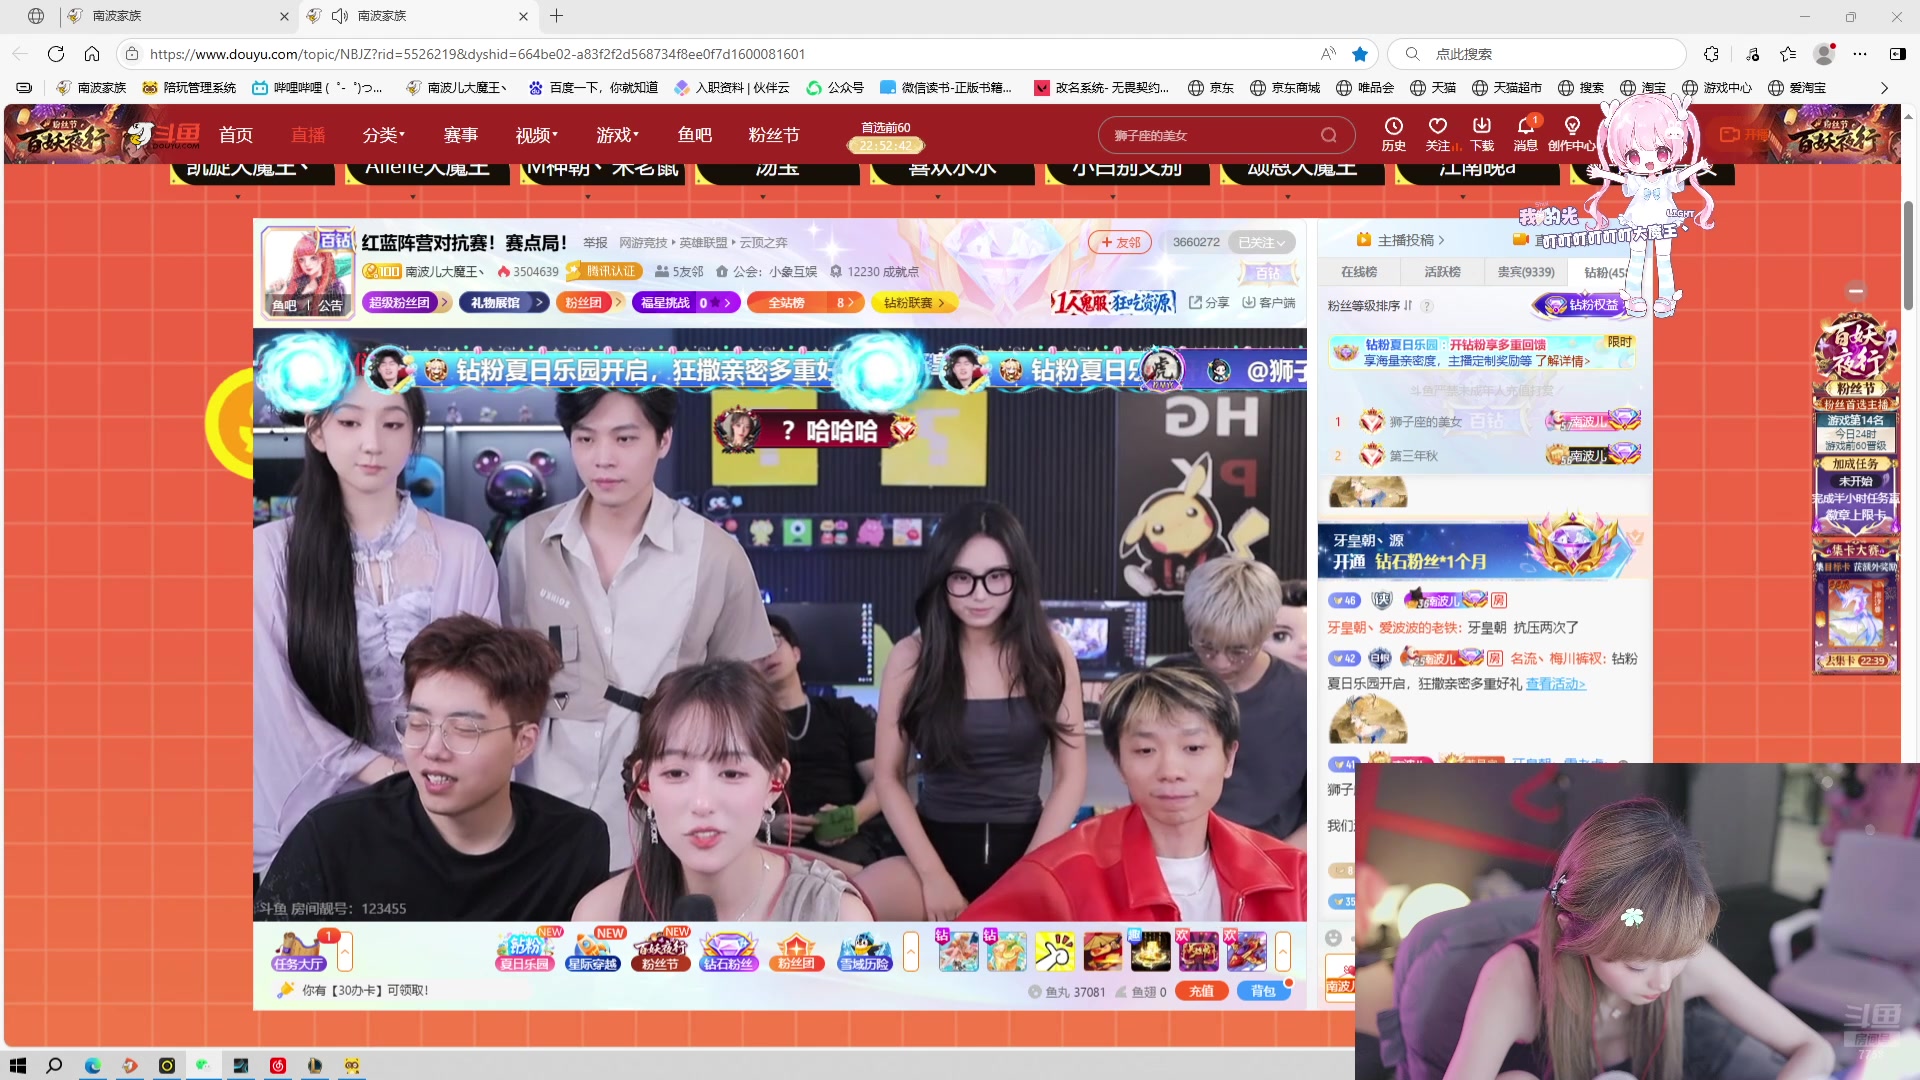Expand the arrow next to 任务大厅
The width and height of the screenshot is (1920, 1080).
pos(345,951)
